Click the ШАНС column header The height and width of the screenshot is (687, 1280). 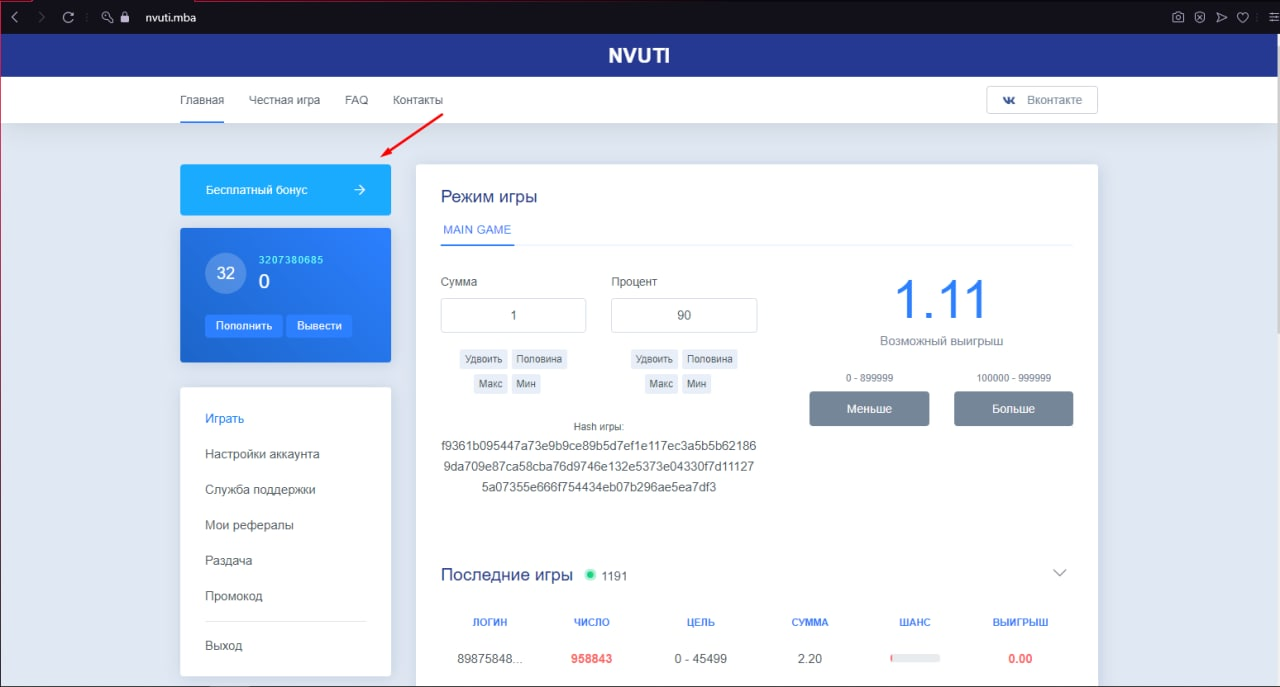[x=915, y=622]
